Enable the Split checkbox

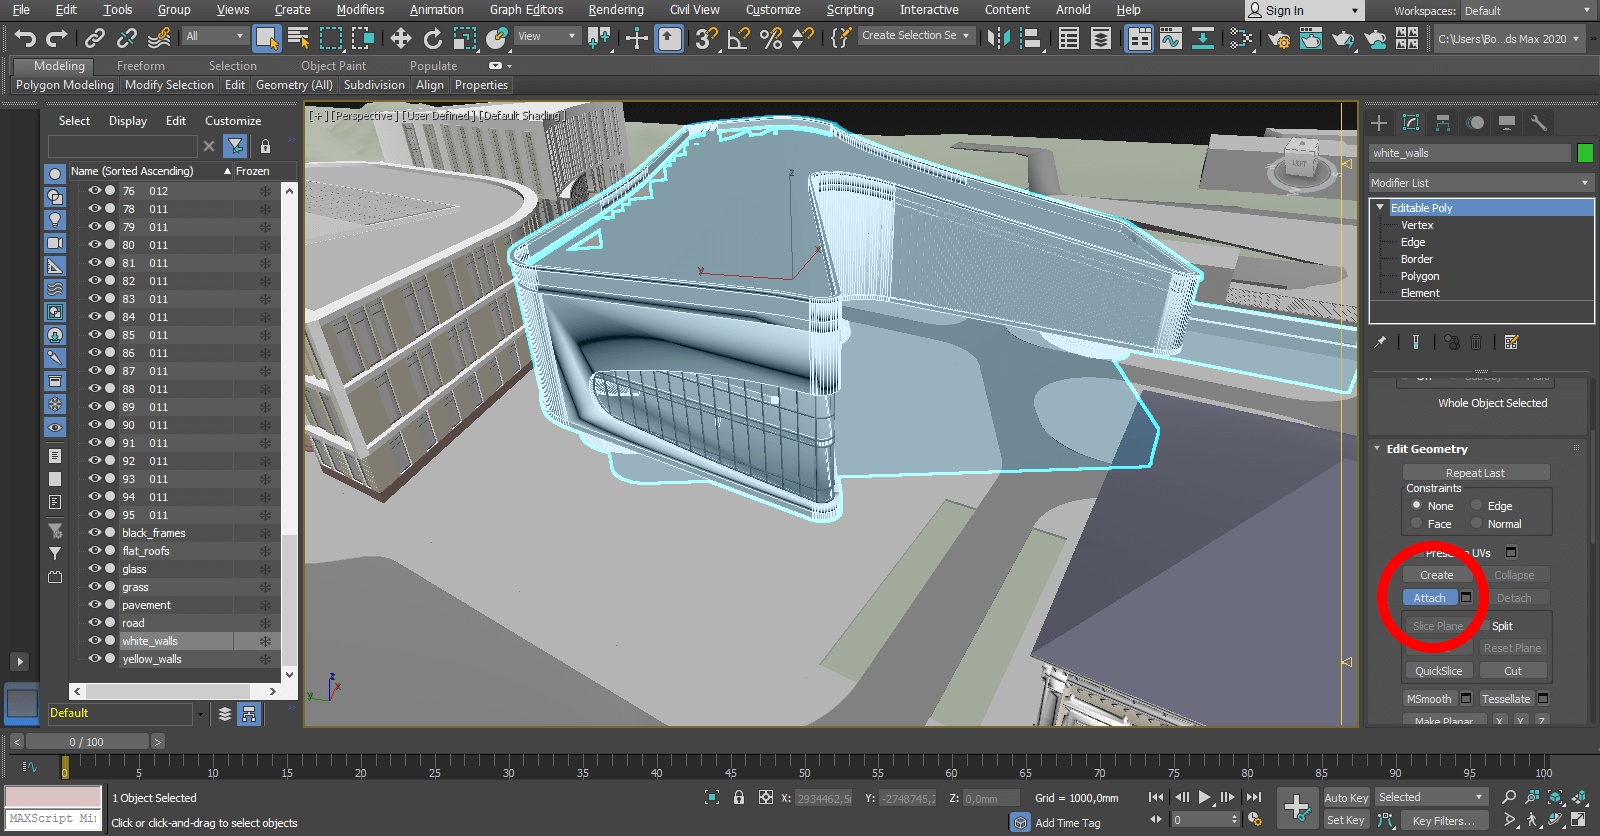point(1484,626)
